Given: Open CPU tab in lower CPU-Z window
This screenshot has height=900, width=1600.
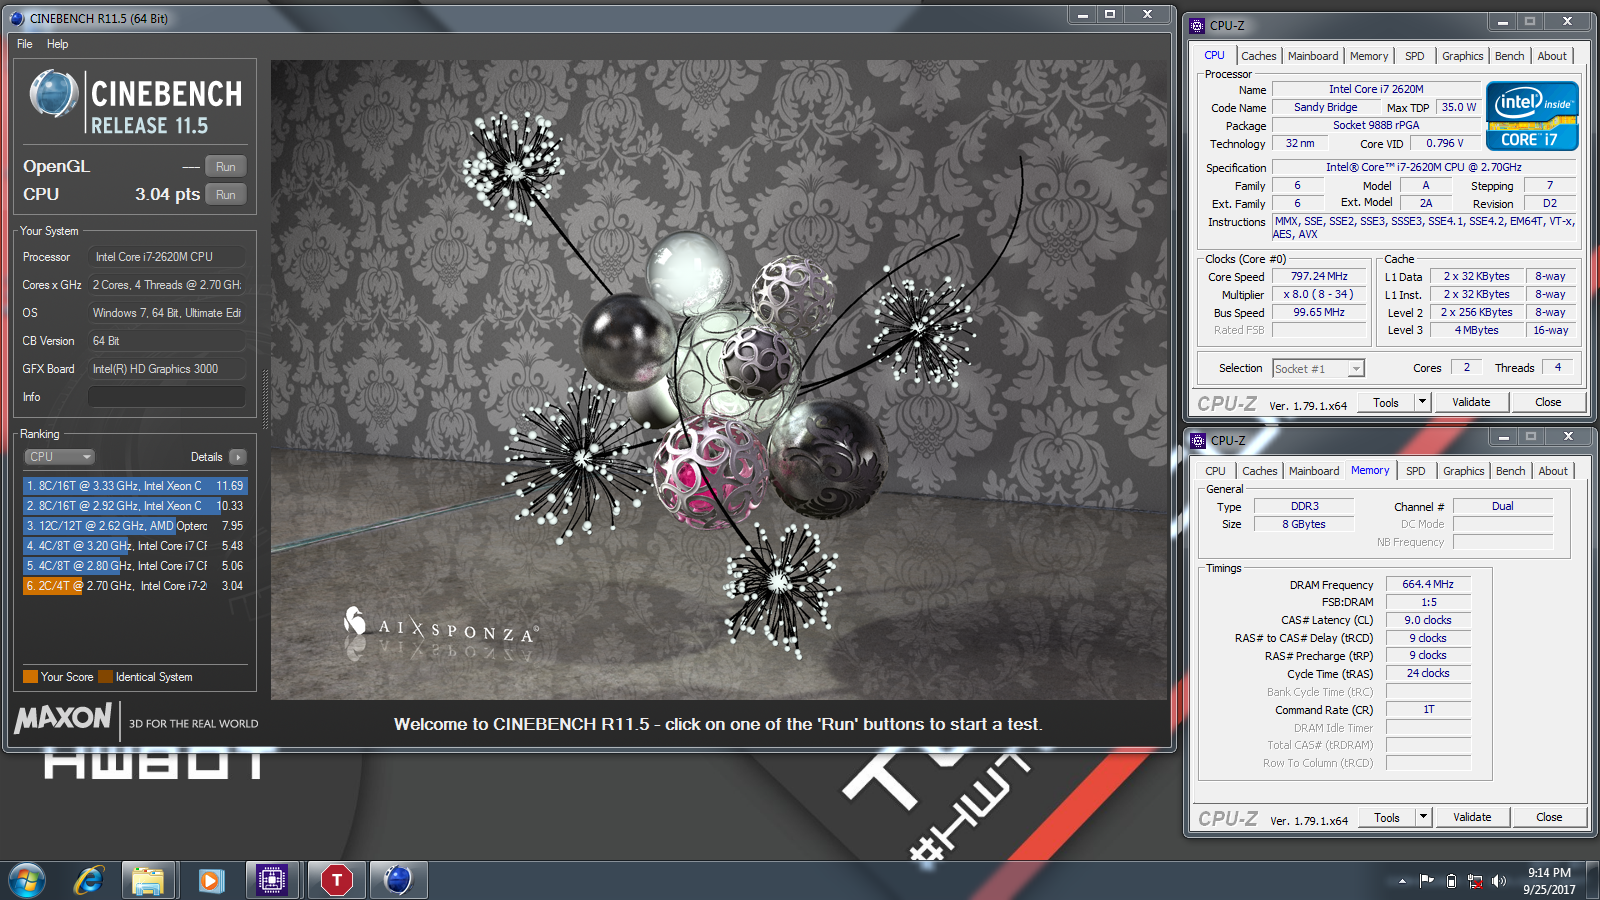Looking at the screenshot, I should [x=1215, y=471].
